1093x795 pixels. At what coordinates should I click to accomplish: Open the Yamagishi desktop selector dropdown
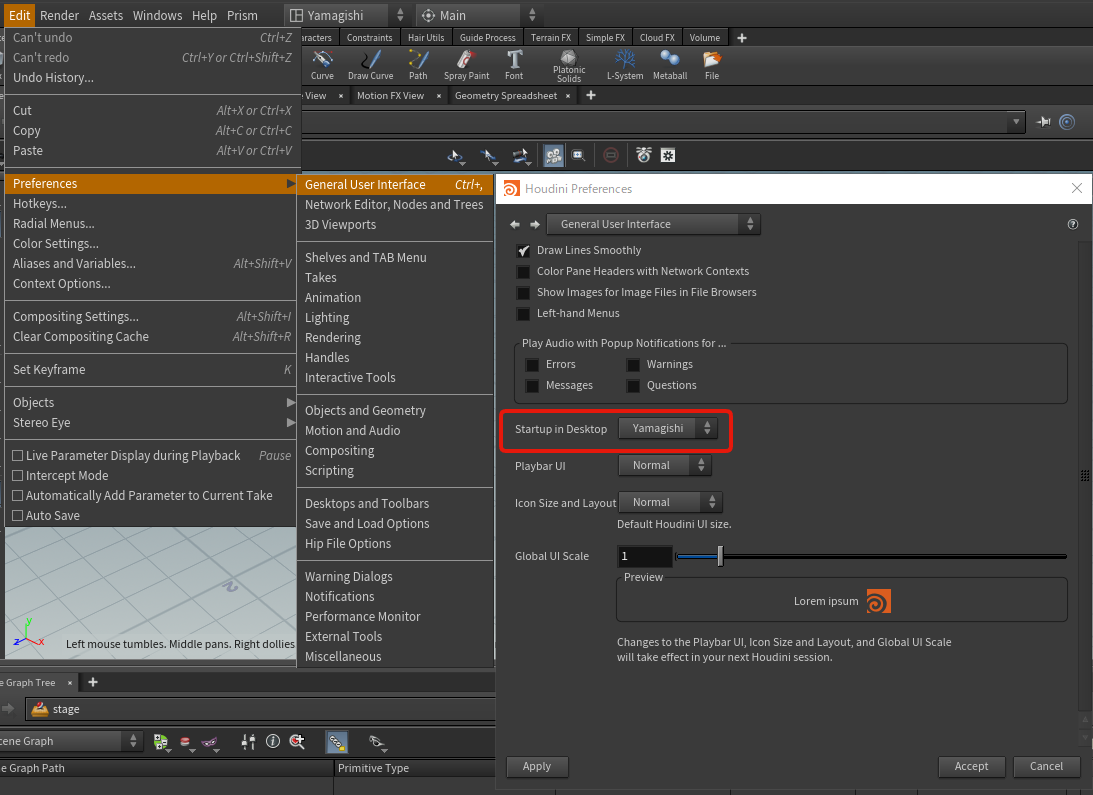click(x=347, y=15)
